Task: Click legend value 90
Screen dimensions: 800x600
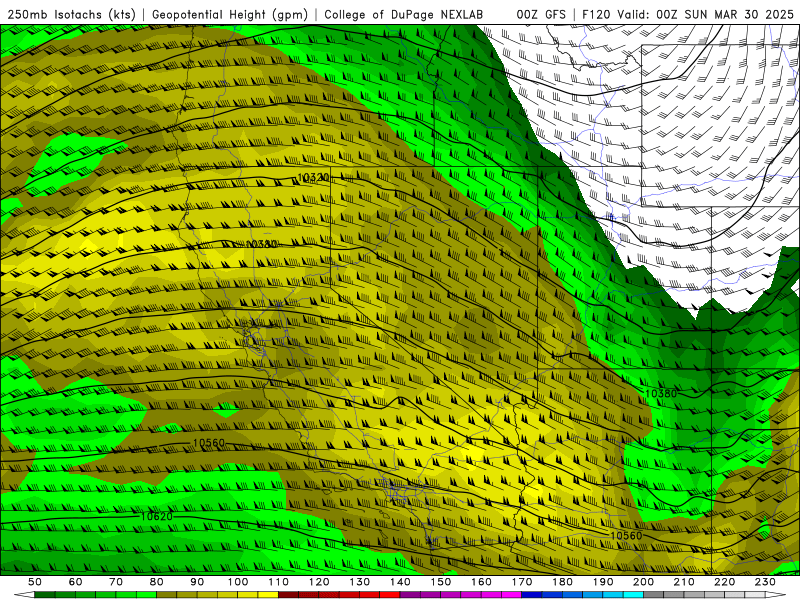Action: coord(197,582)
